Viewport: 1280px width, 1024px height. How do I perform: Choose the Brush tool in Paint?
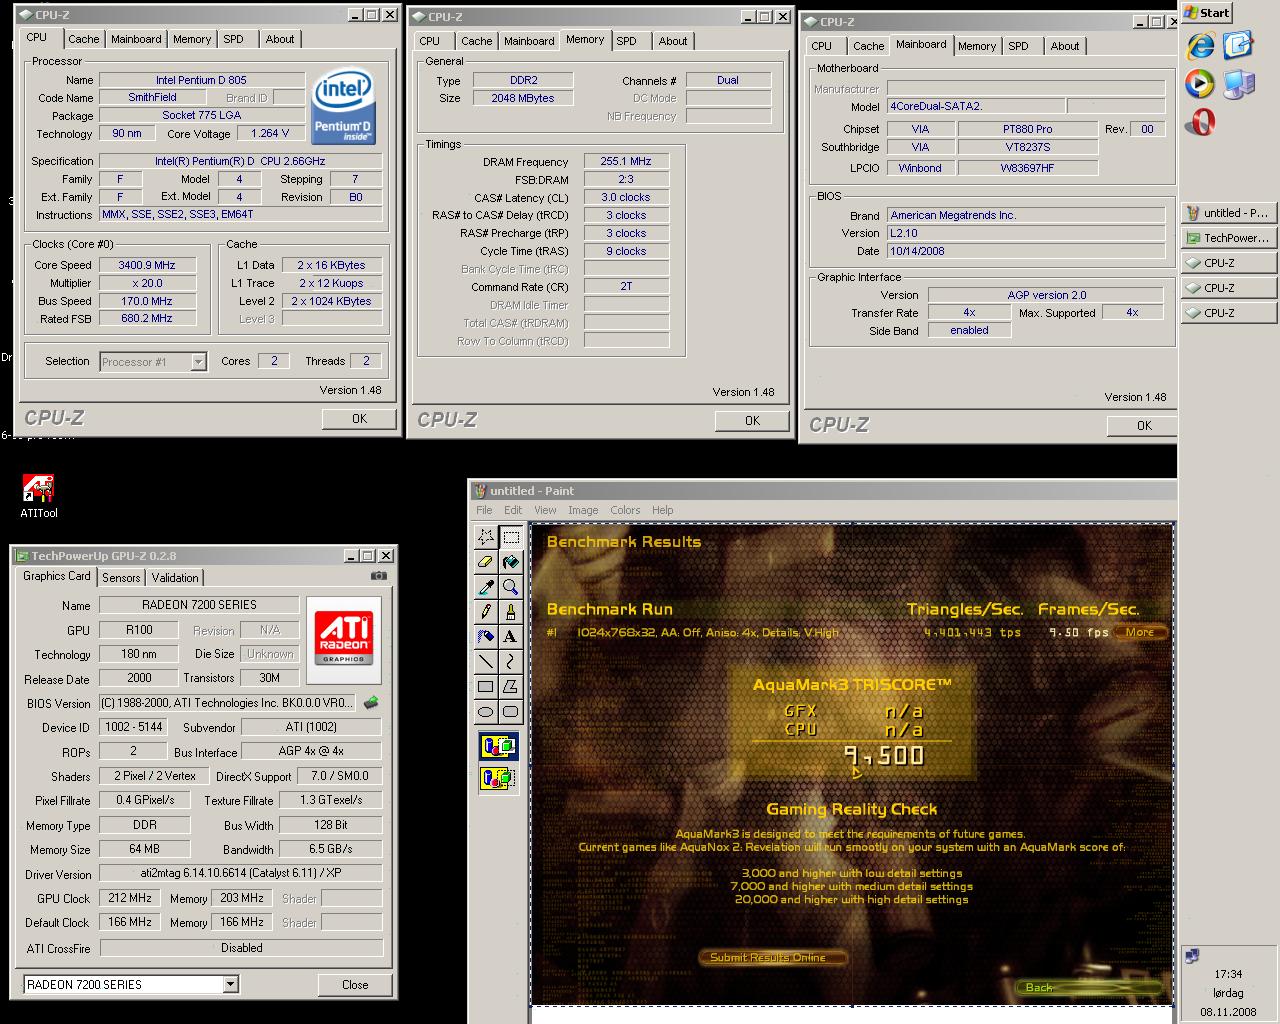(511, 611)
